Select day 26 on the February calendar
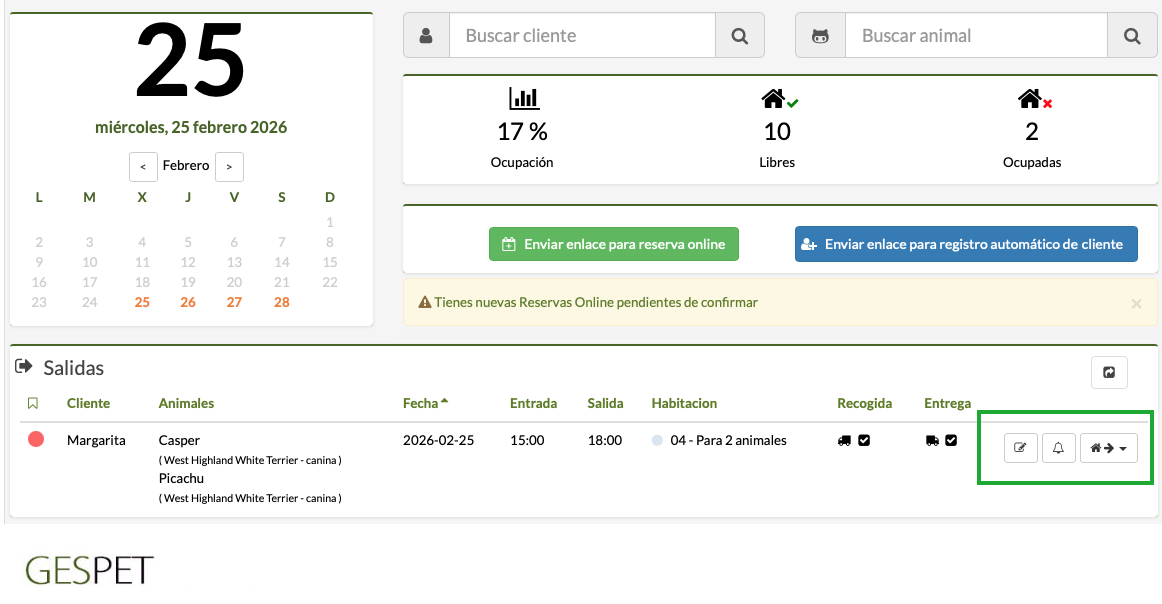1162x604 pixels. (188, 302)
